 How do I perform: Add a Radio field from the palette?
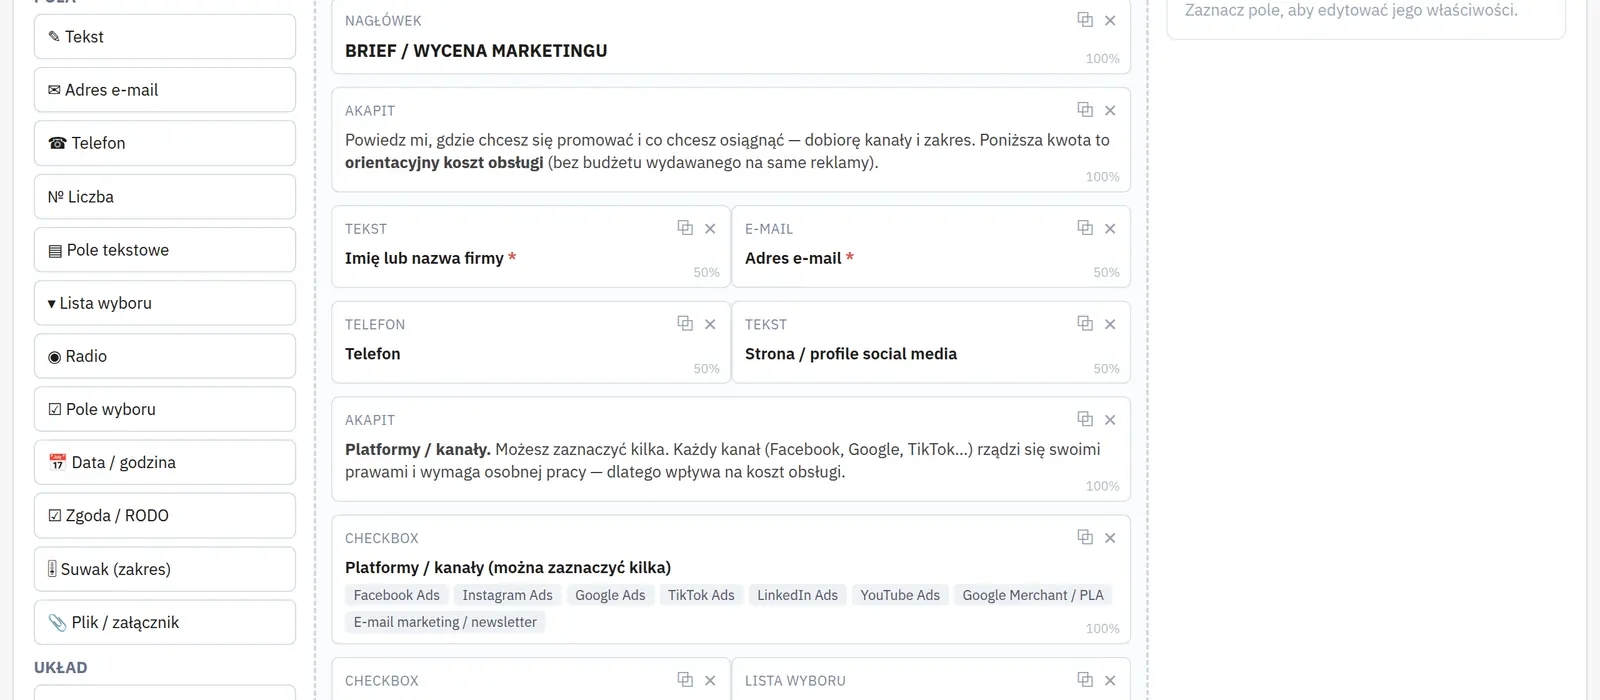pyautogui.click(x=165, y=356)
